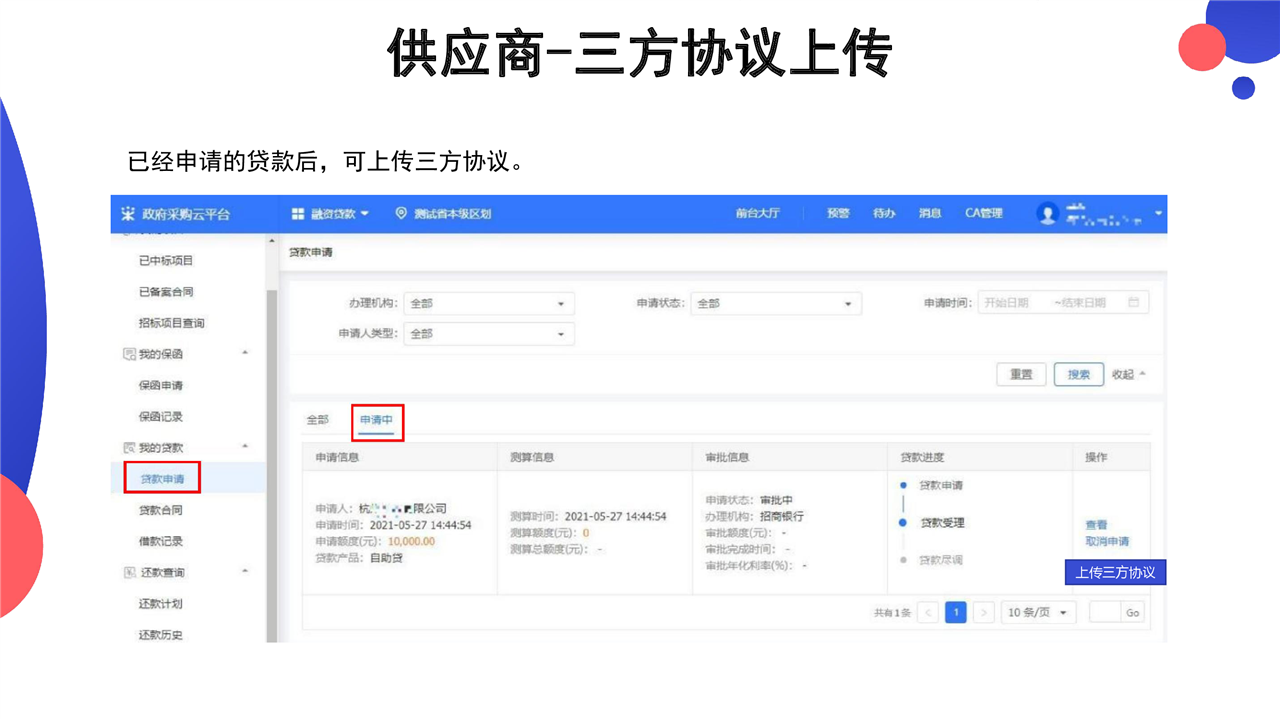This screenshot has height=719, width=1280.
Task: Click the 还款查询 section icon
Action: pos(128,573)
